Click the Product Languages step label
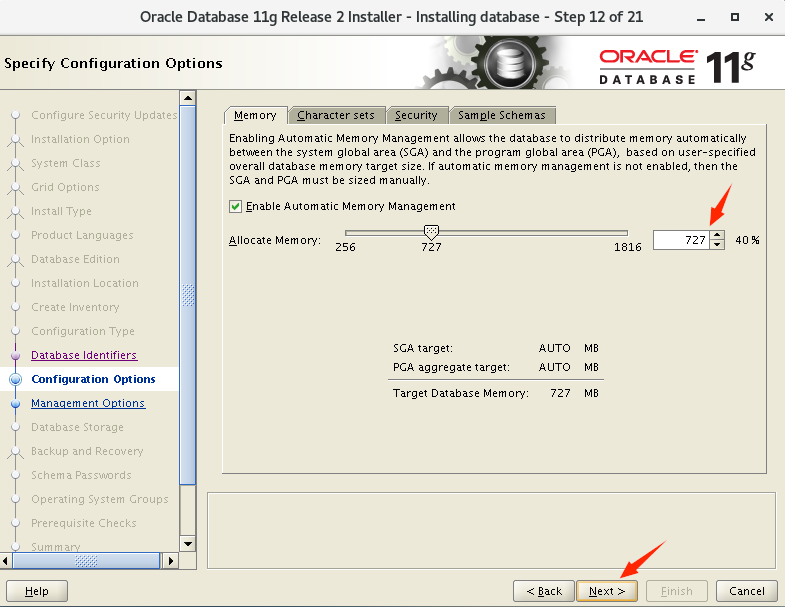The image size is (785, 607). coord(82,235)
